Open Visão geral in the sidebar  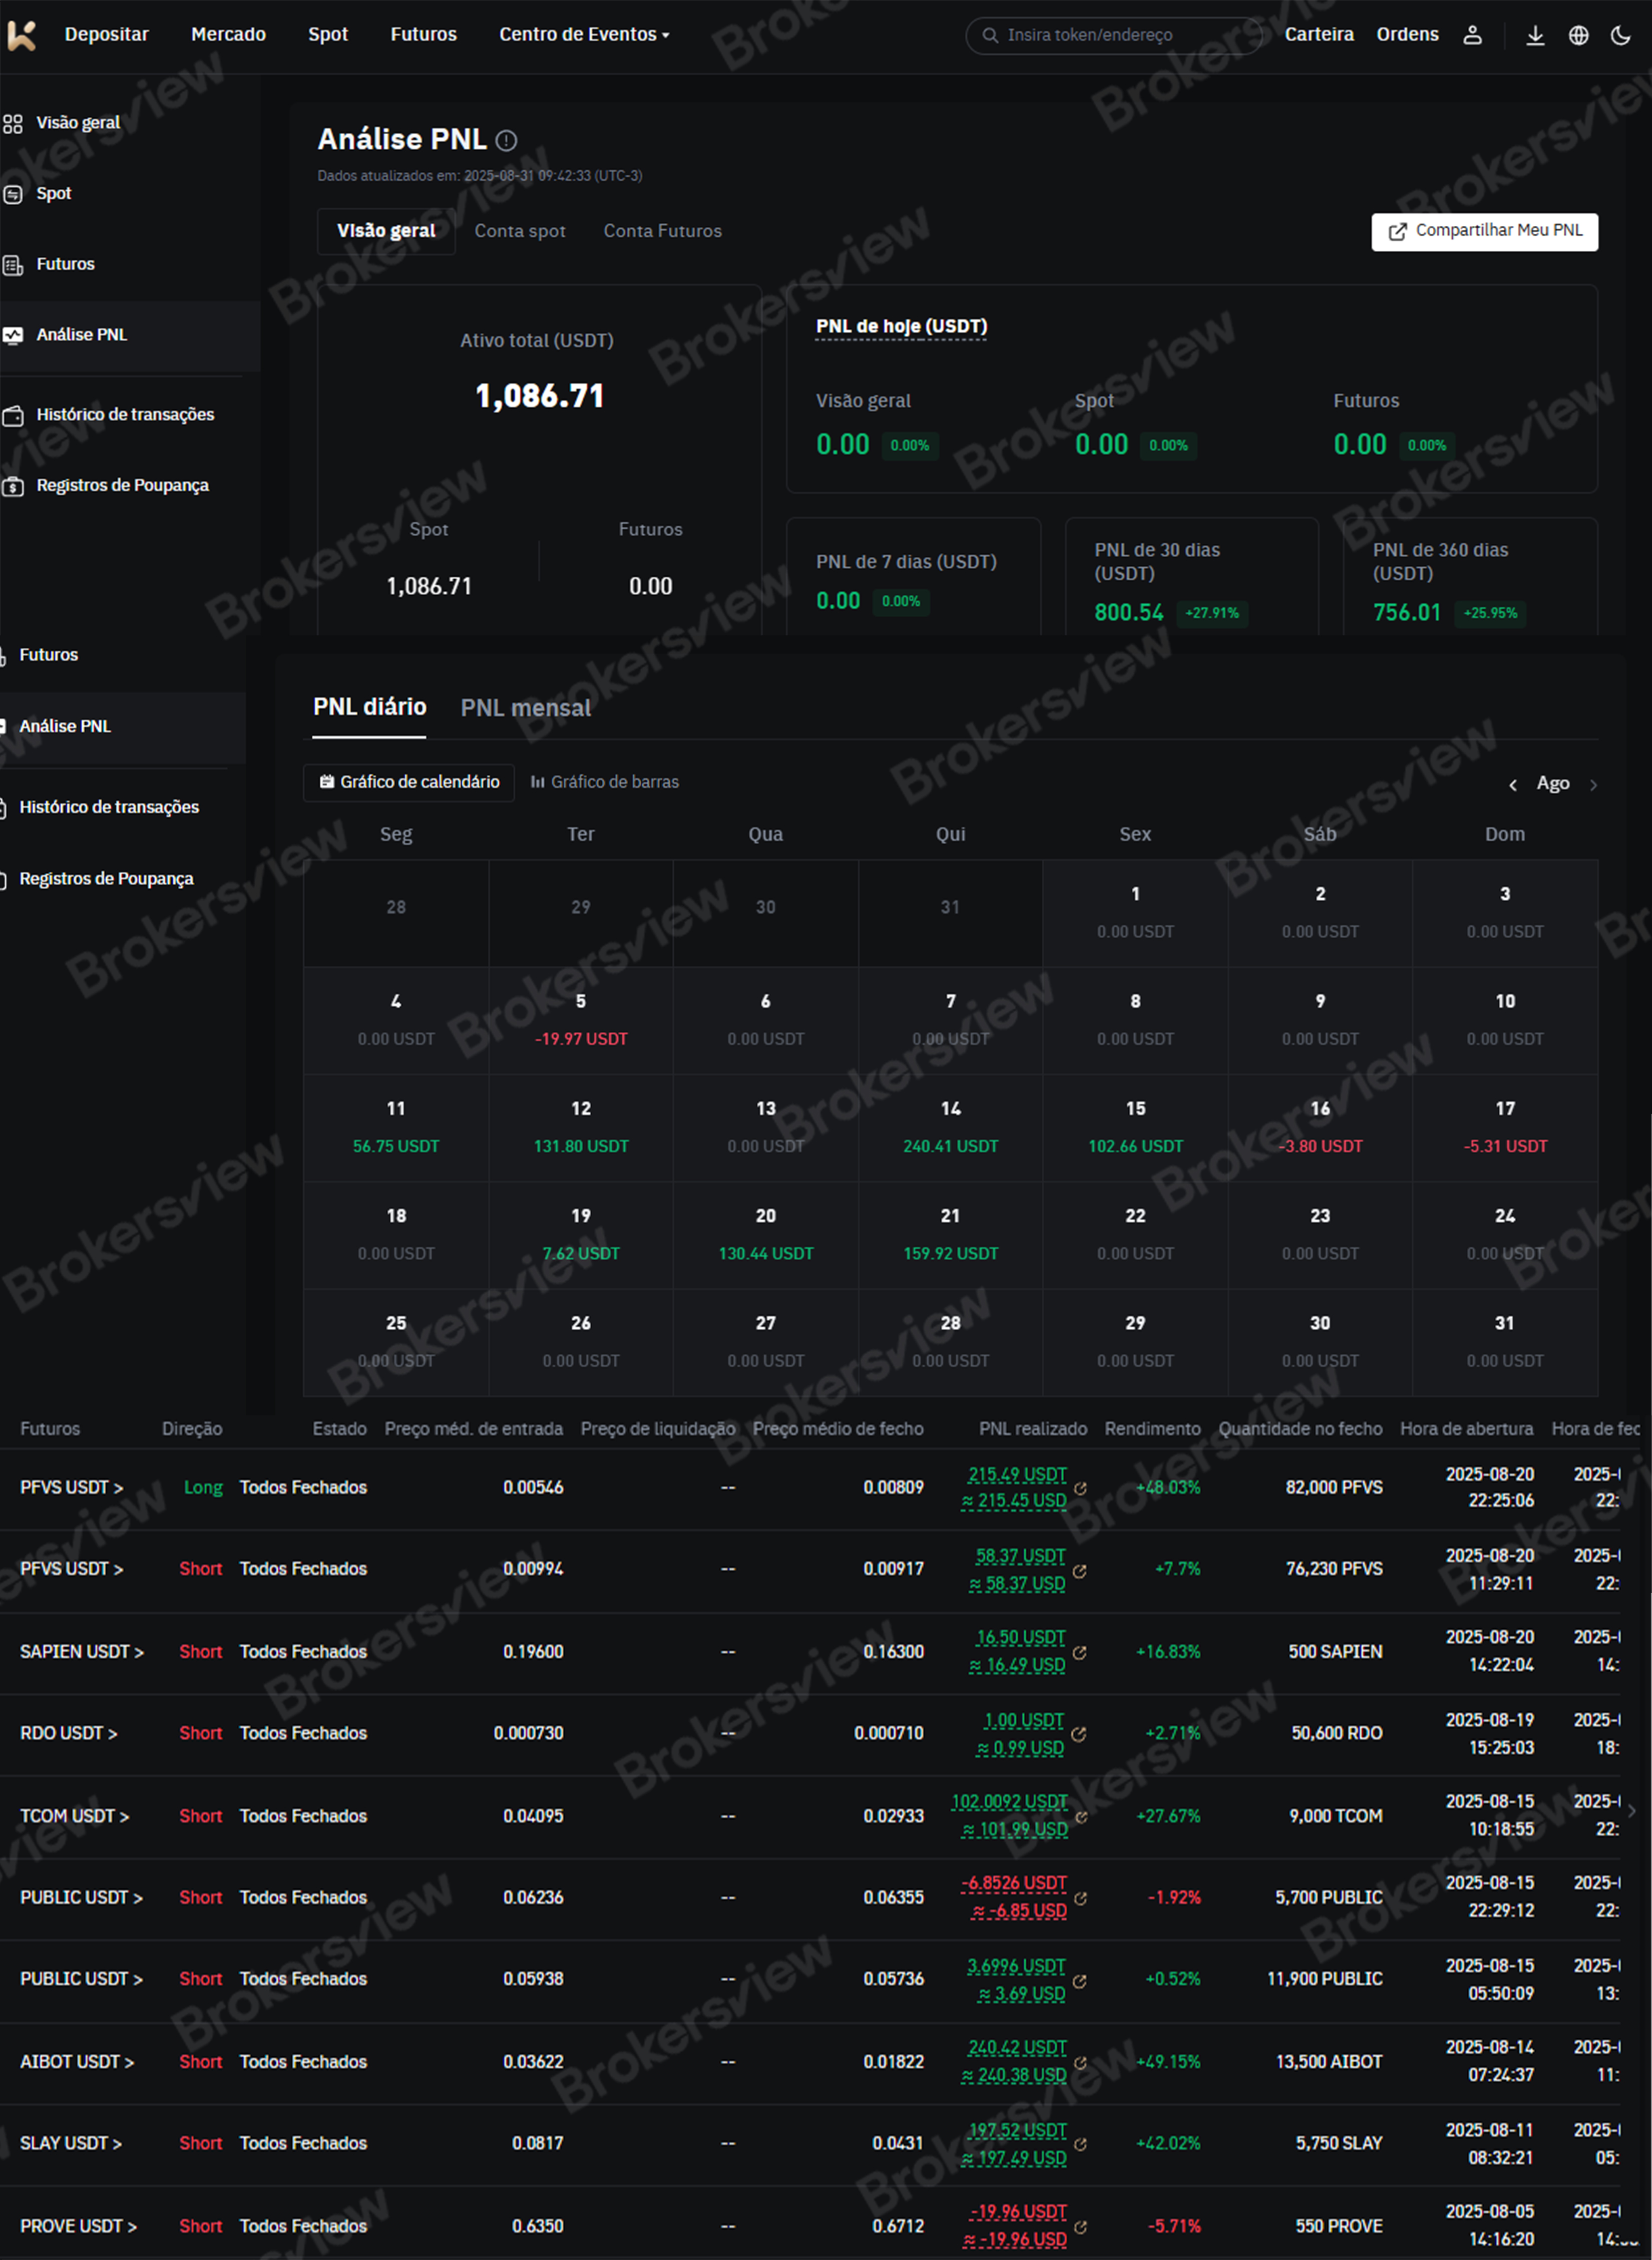[77, 123]
